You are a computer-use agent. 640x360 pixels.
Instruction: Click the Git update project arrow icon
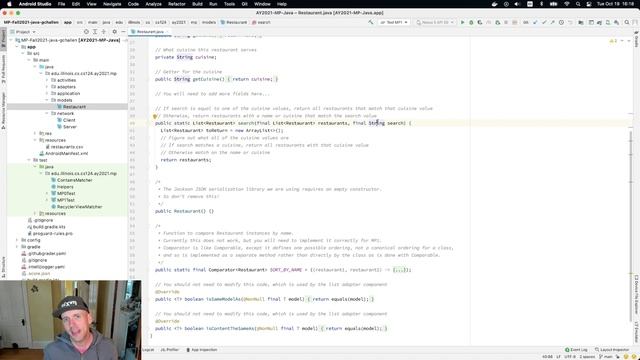click(x=535, y=22)
